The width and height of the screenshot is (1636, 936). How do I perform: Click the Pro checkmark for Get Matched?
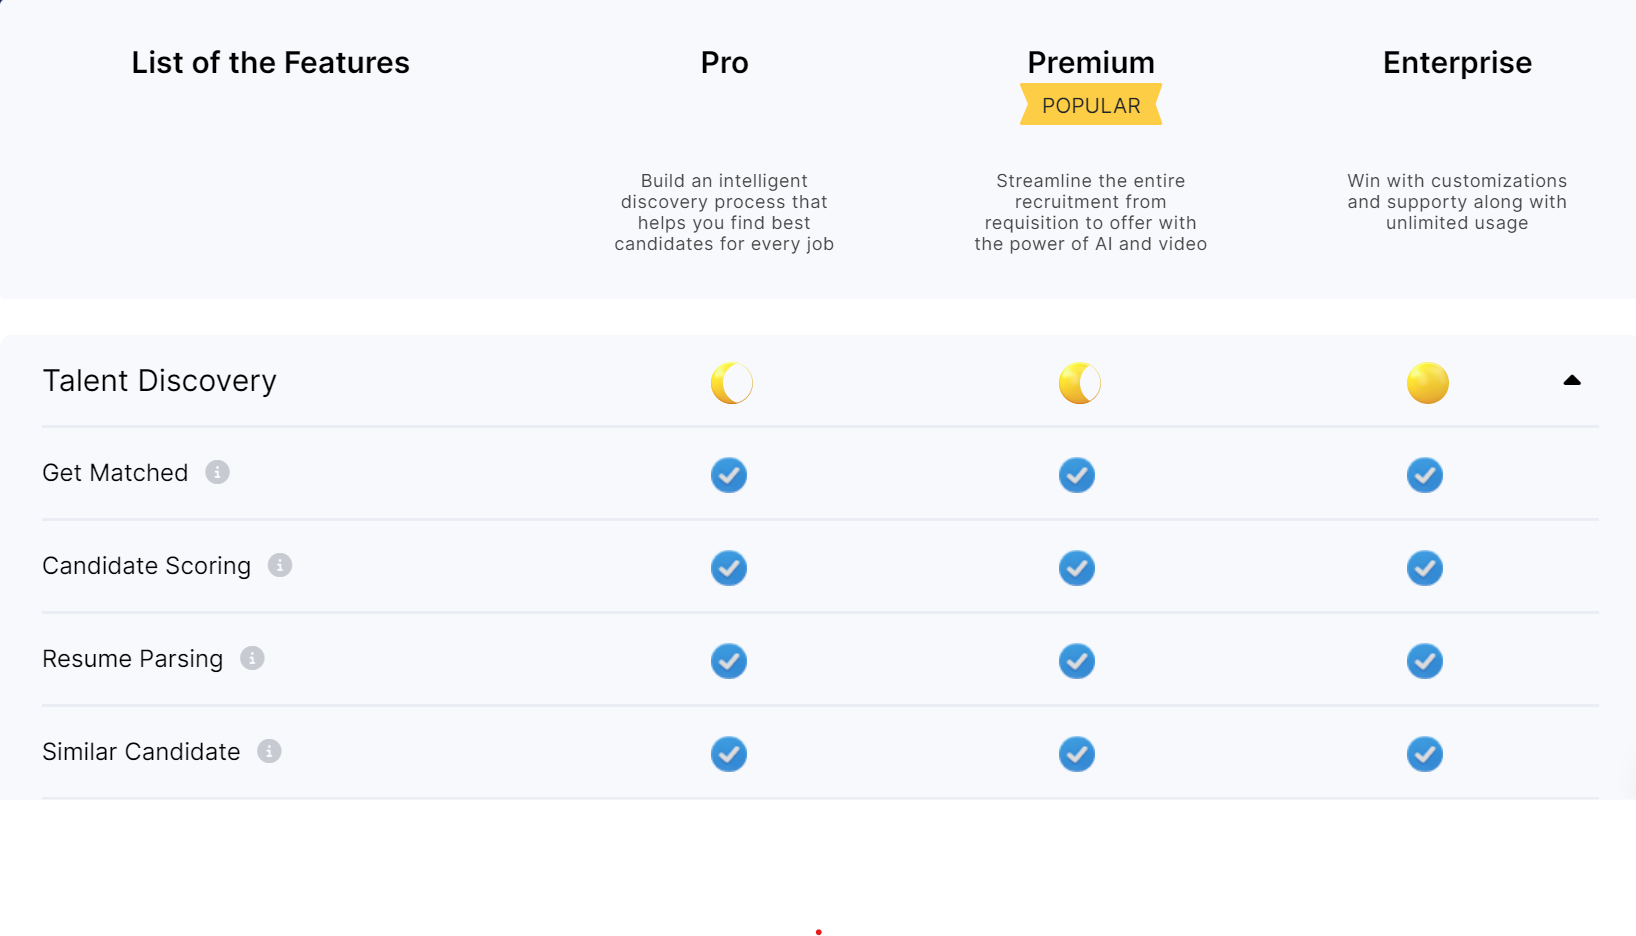pos(729,475)
